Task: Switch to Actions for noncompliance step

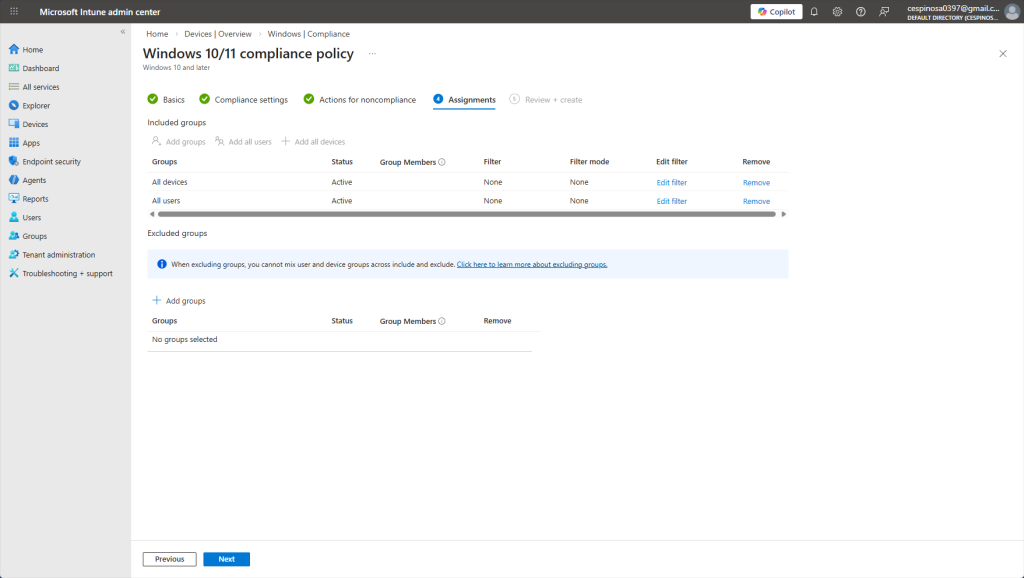Action: (366, 100)
